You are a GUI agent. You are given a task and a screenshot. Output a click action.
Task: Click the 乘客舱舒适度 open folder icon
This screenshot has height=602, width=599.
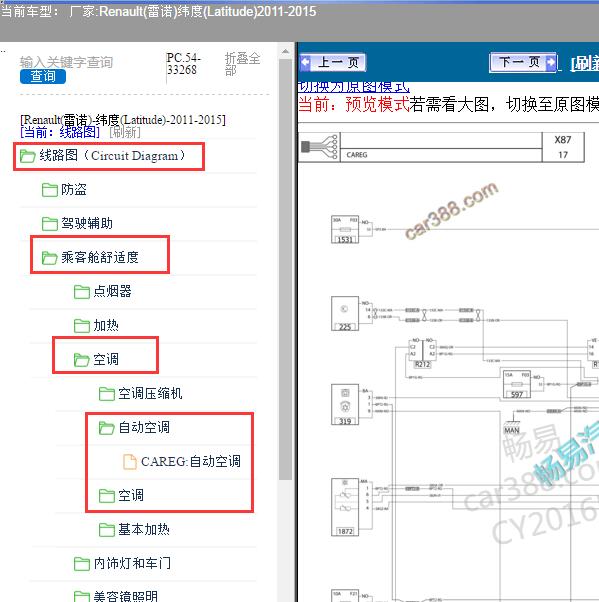click(x=50, y=258)
